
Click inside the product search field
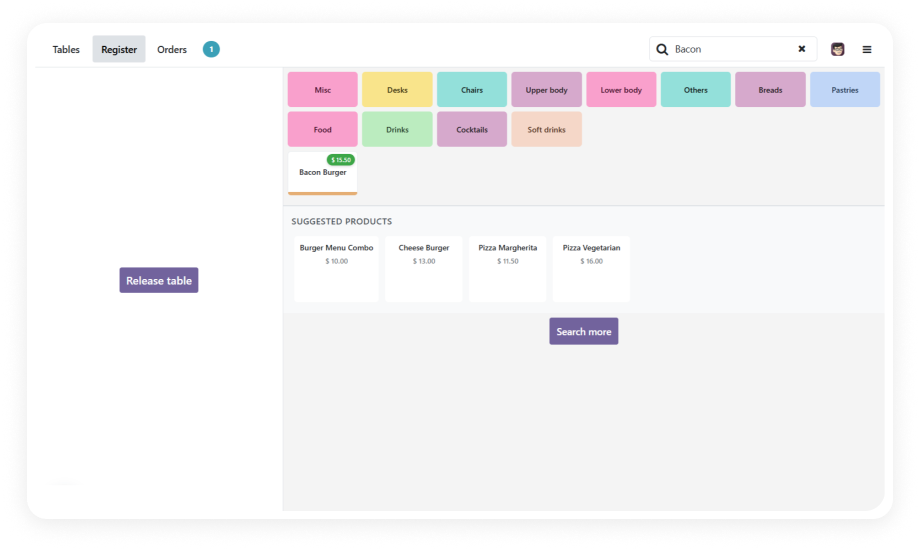click(x=732, y=49)
